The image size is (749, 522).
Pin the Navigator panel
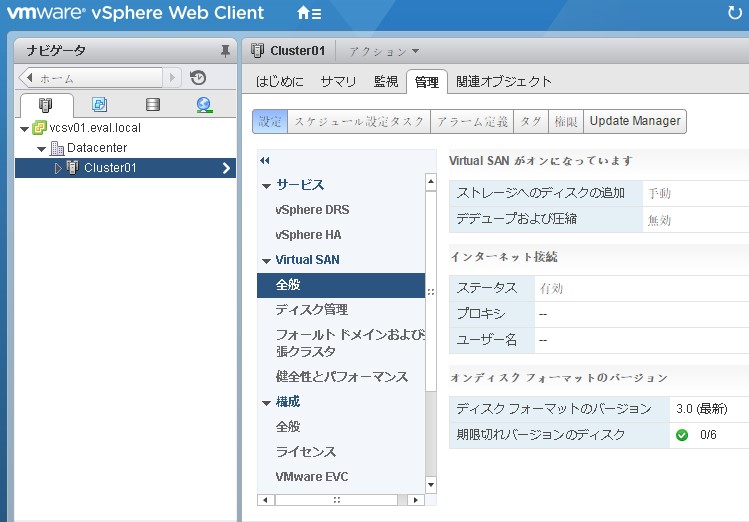coord(225,51)
